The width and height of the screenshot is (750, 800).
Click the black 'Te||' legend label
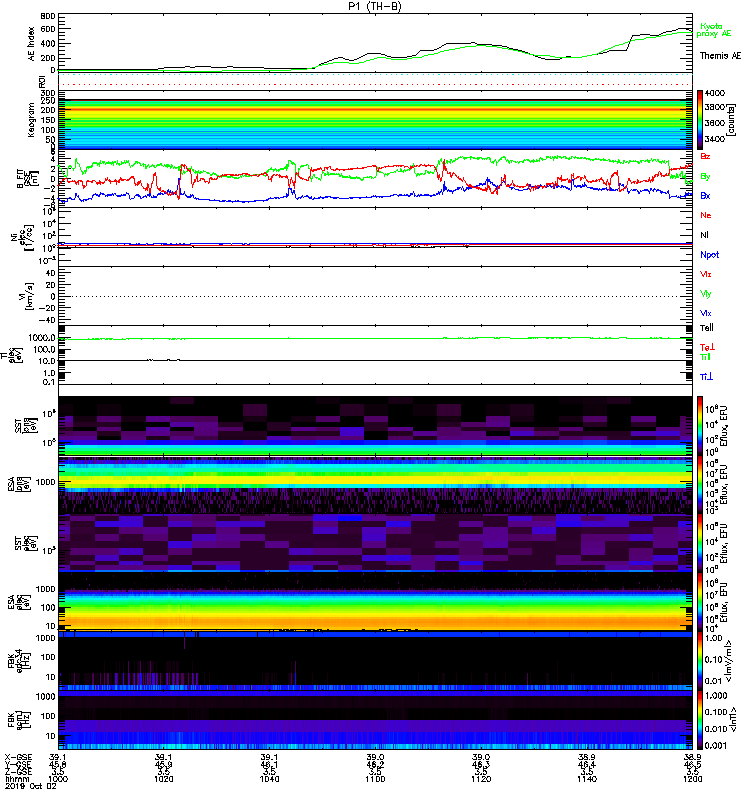point(707,328)
